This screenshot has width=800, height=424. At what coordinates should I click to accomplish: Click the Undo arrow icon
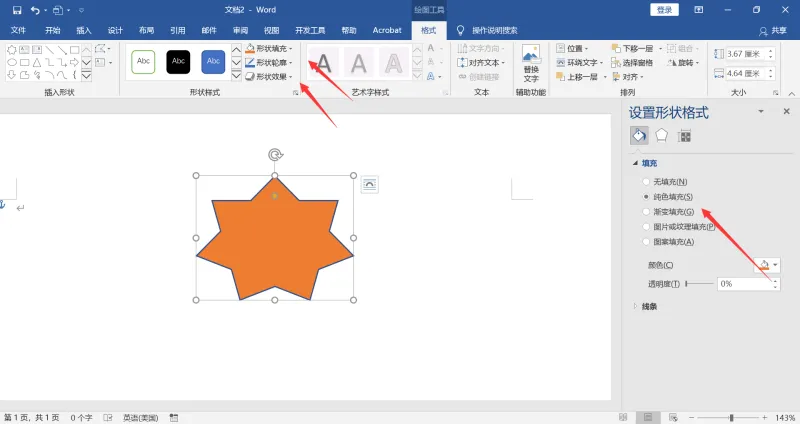point(35,10)
